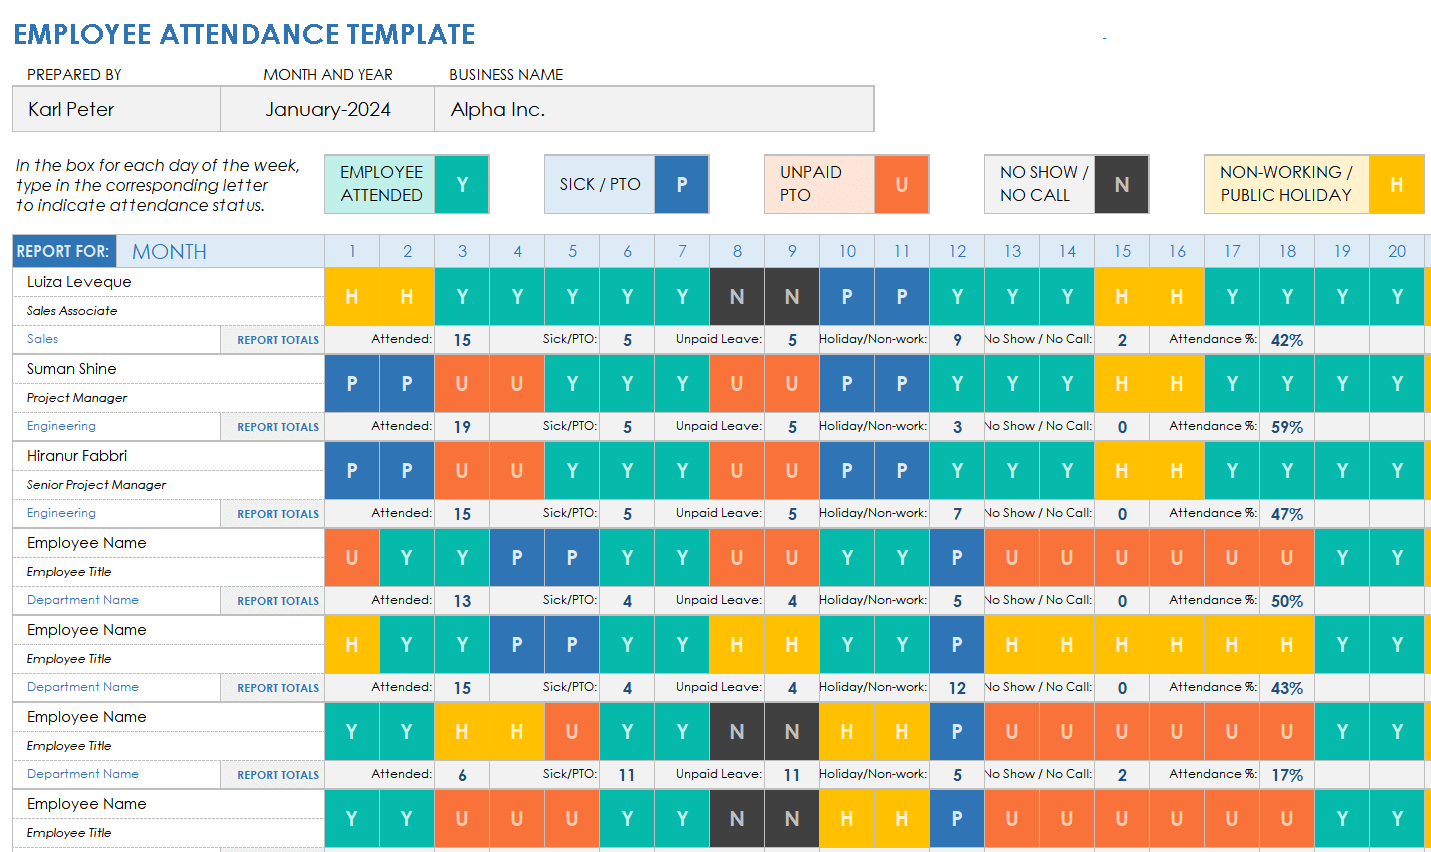1431x852 pixels.
Task: Click the Attended total 13
Action: click(x=462, y=601)
